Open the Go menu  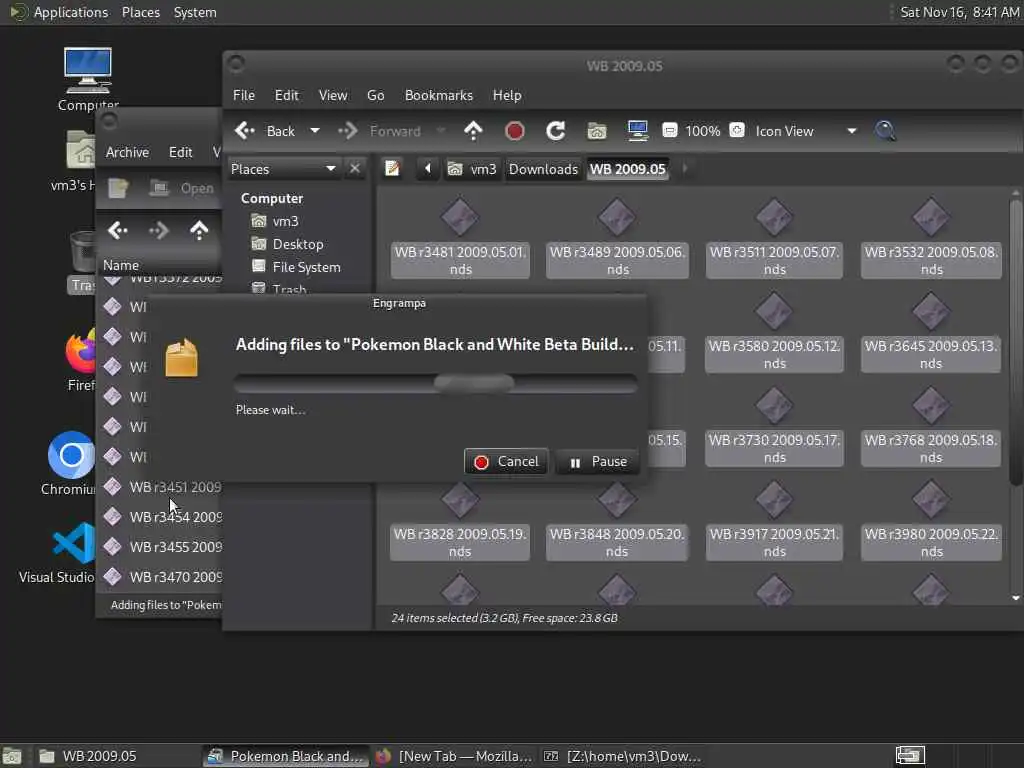click(x=376, y=95)
